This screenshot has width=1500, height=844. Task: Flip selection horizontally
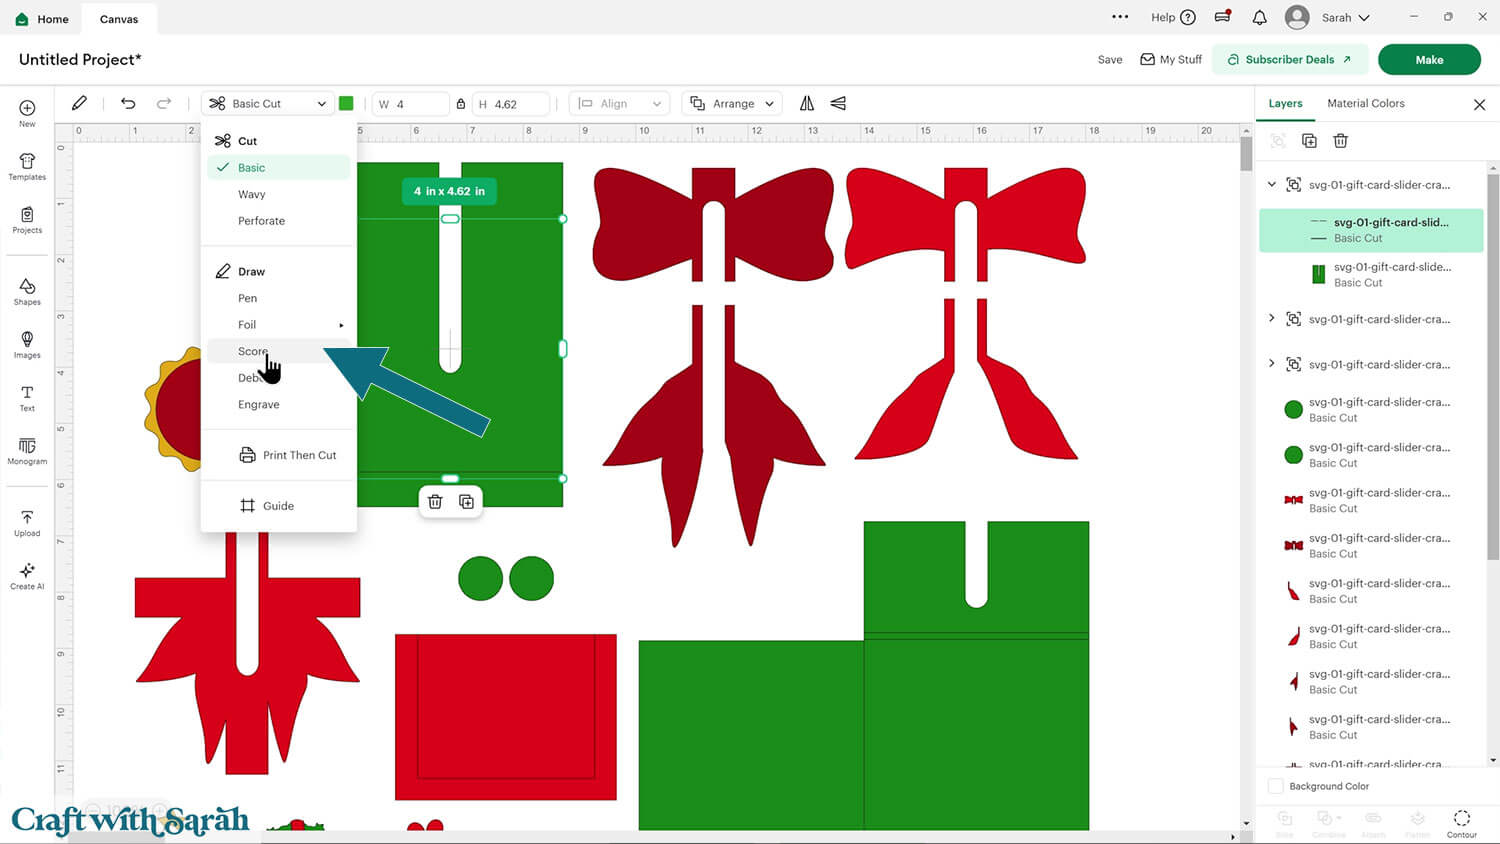[x=807, y=103]
